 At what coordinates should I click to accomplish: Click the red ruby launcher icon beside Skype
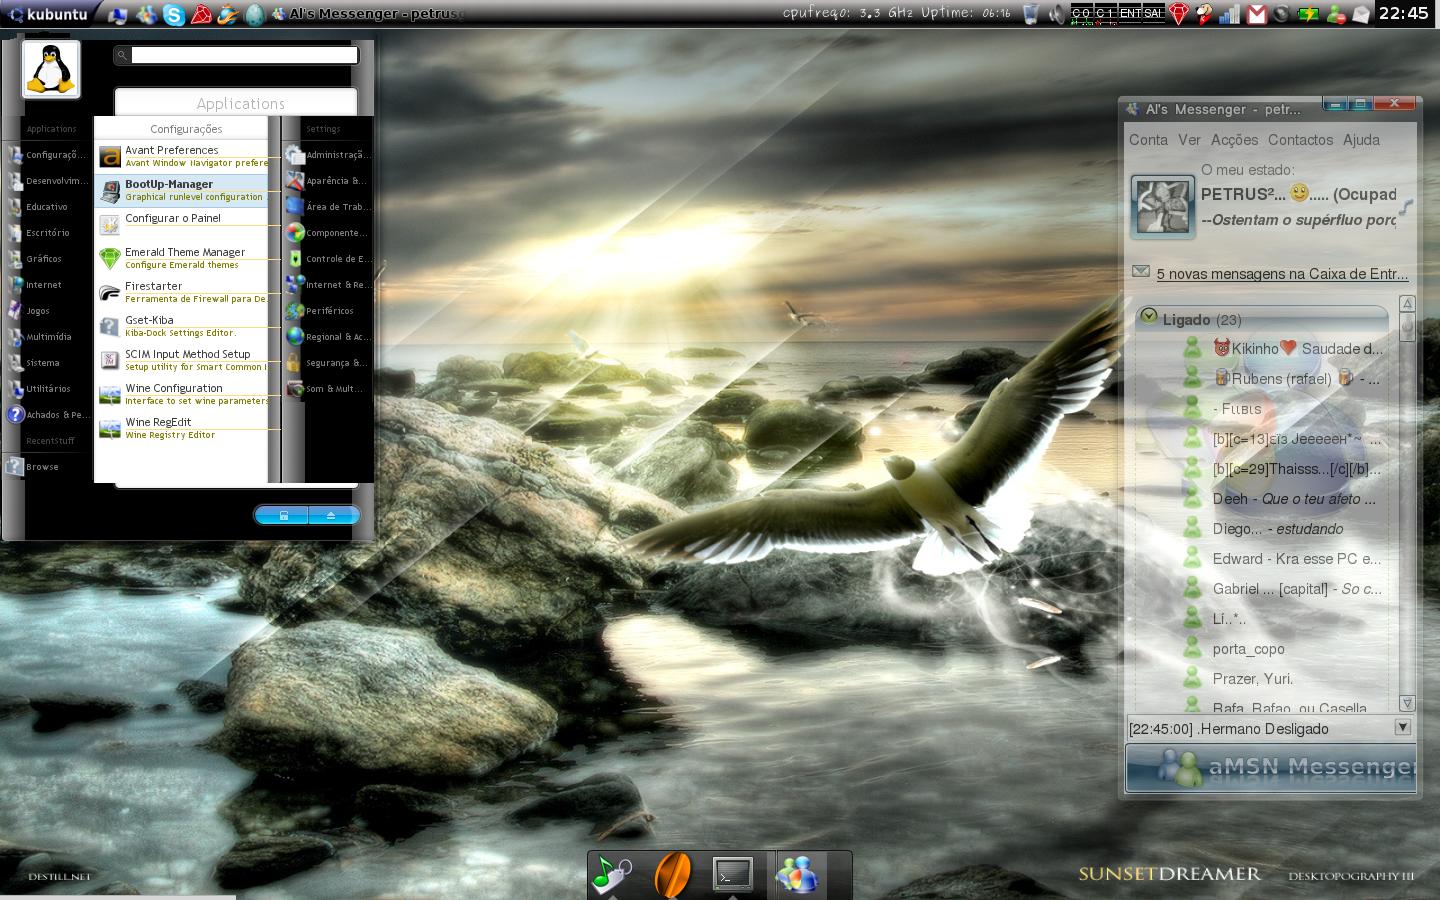pyautogui.click(x=201, y=14)
